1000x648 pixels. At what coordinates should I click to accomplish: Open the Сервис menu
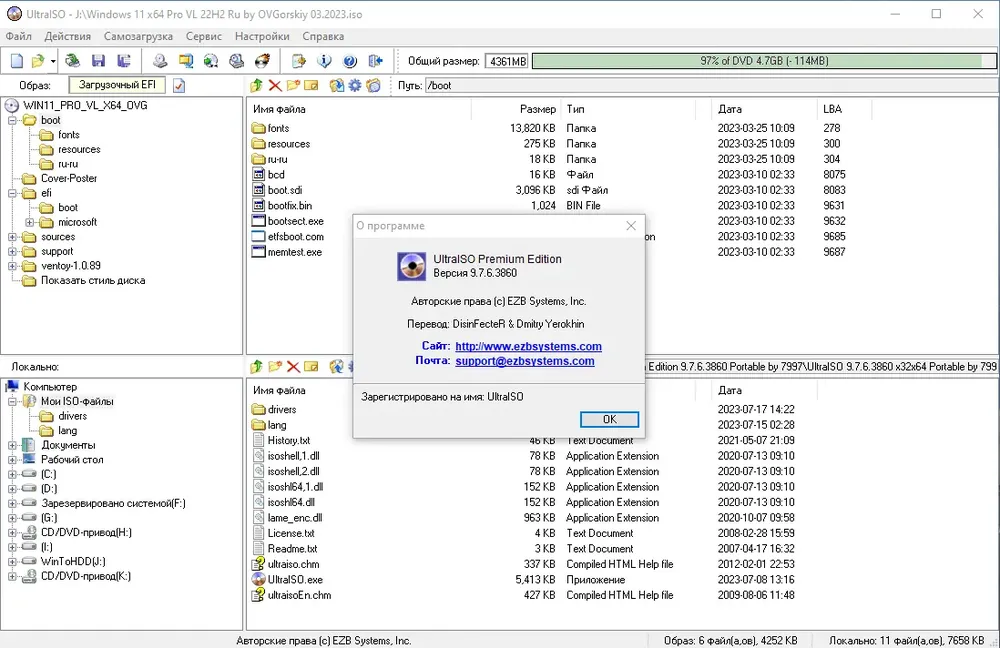[204, 36]
